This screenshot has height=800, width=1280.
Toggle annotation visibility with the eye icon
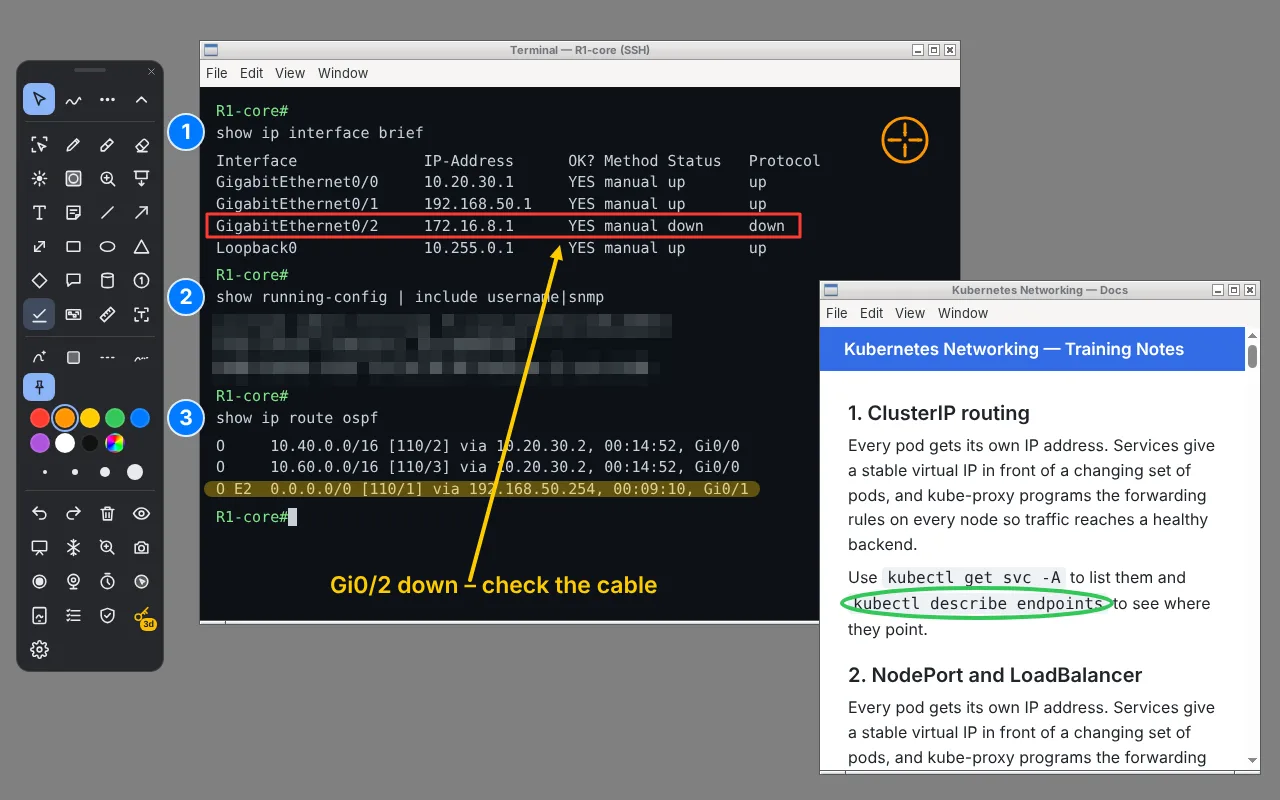click(x=141, y=513)
